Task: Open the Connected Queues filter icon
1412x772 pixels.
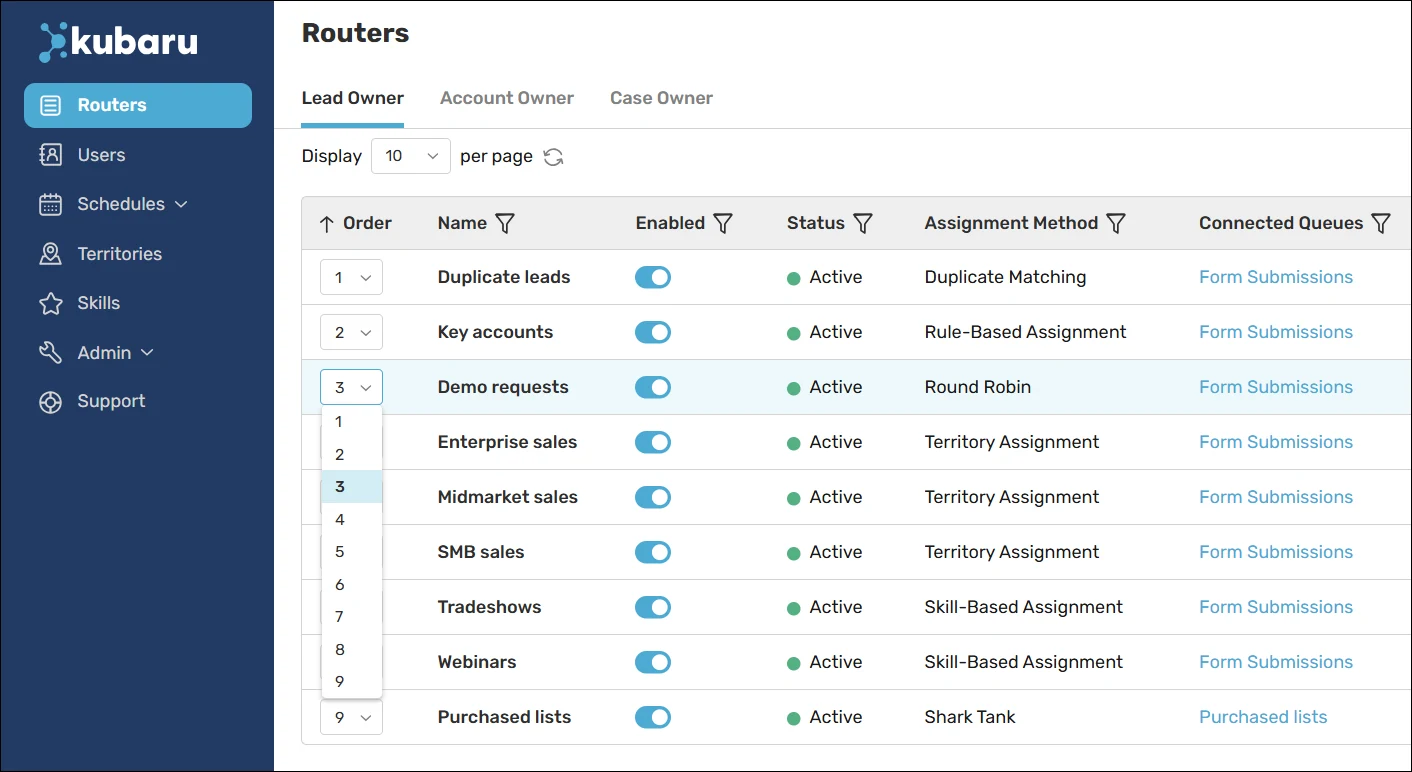Action: [x=1381, y=224]
